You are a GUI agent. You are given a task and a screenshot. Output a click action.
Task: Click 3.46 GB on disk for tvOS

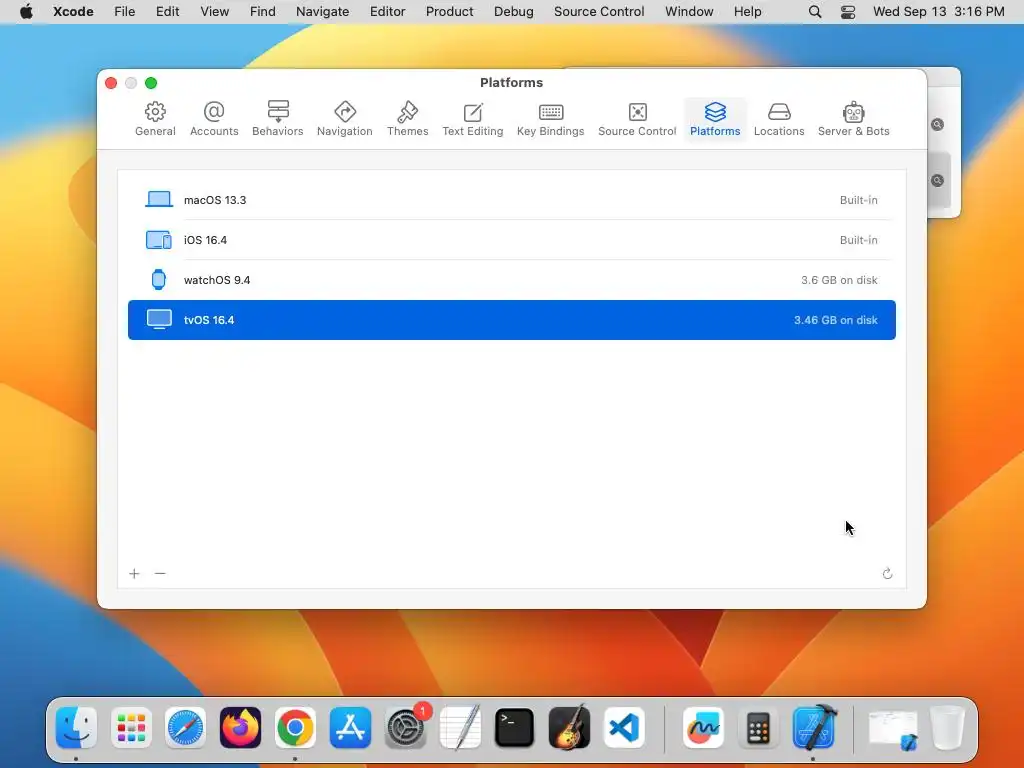(835, 320)
